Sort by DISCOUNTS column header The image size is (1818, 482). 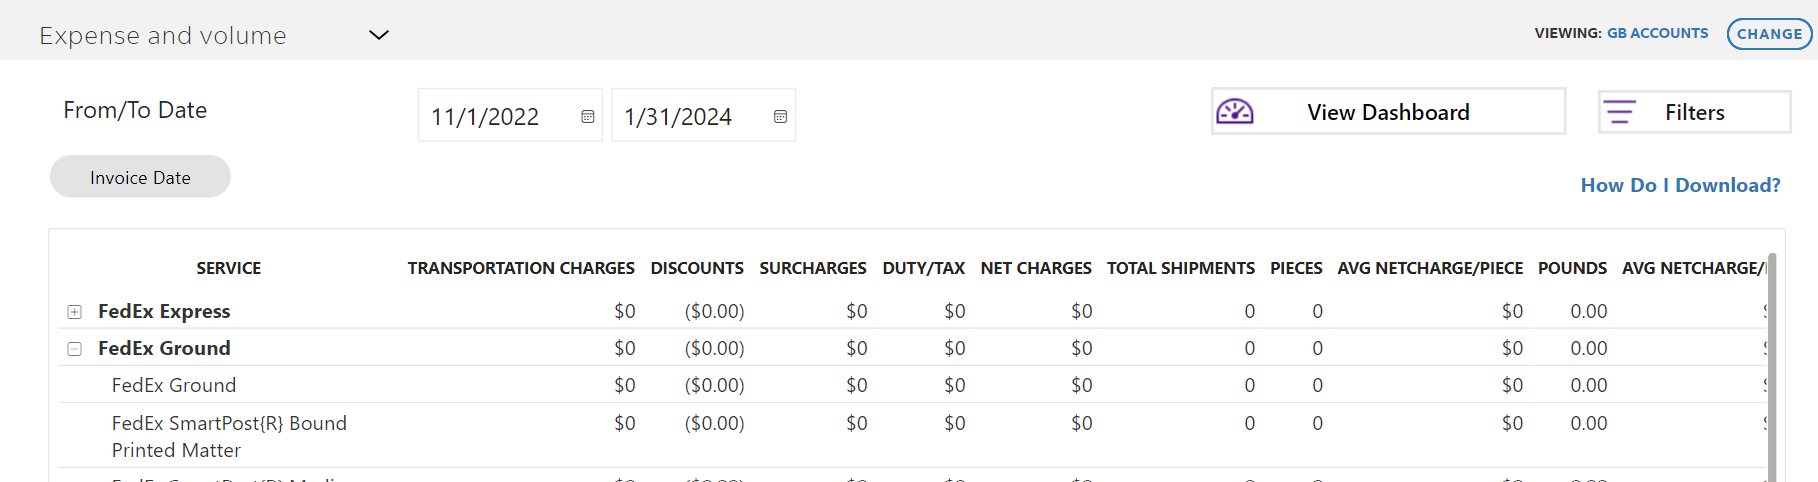coord(697,268)
